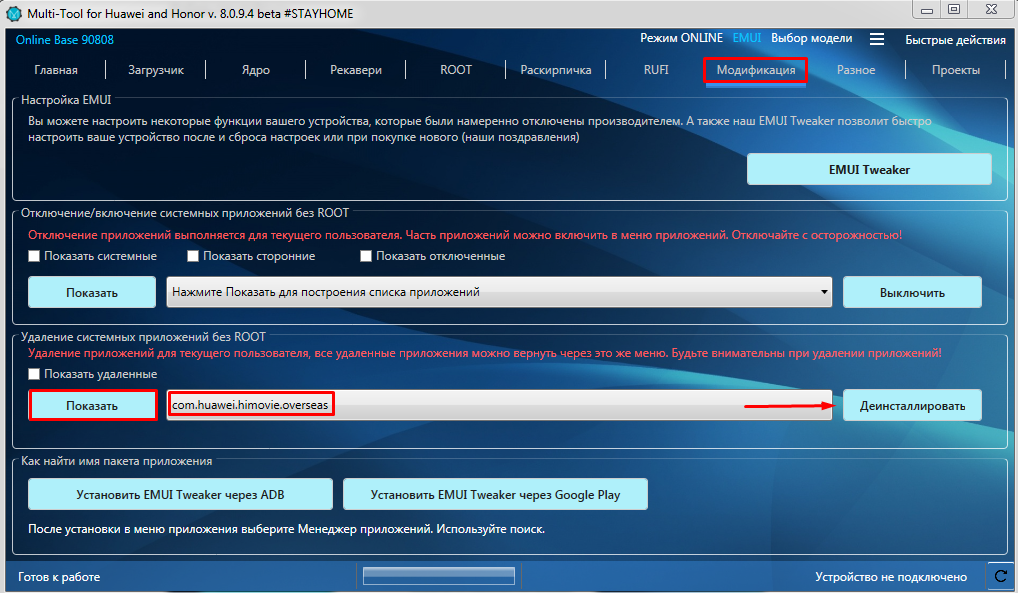
Task: Click the refresh connection icon
Action: (1001, 576)
